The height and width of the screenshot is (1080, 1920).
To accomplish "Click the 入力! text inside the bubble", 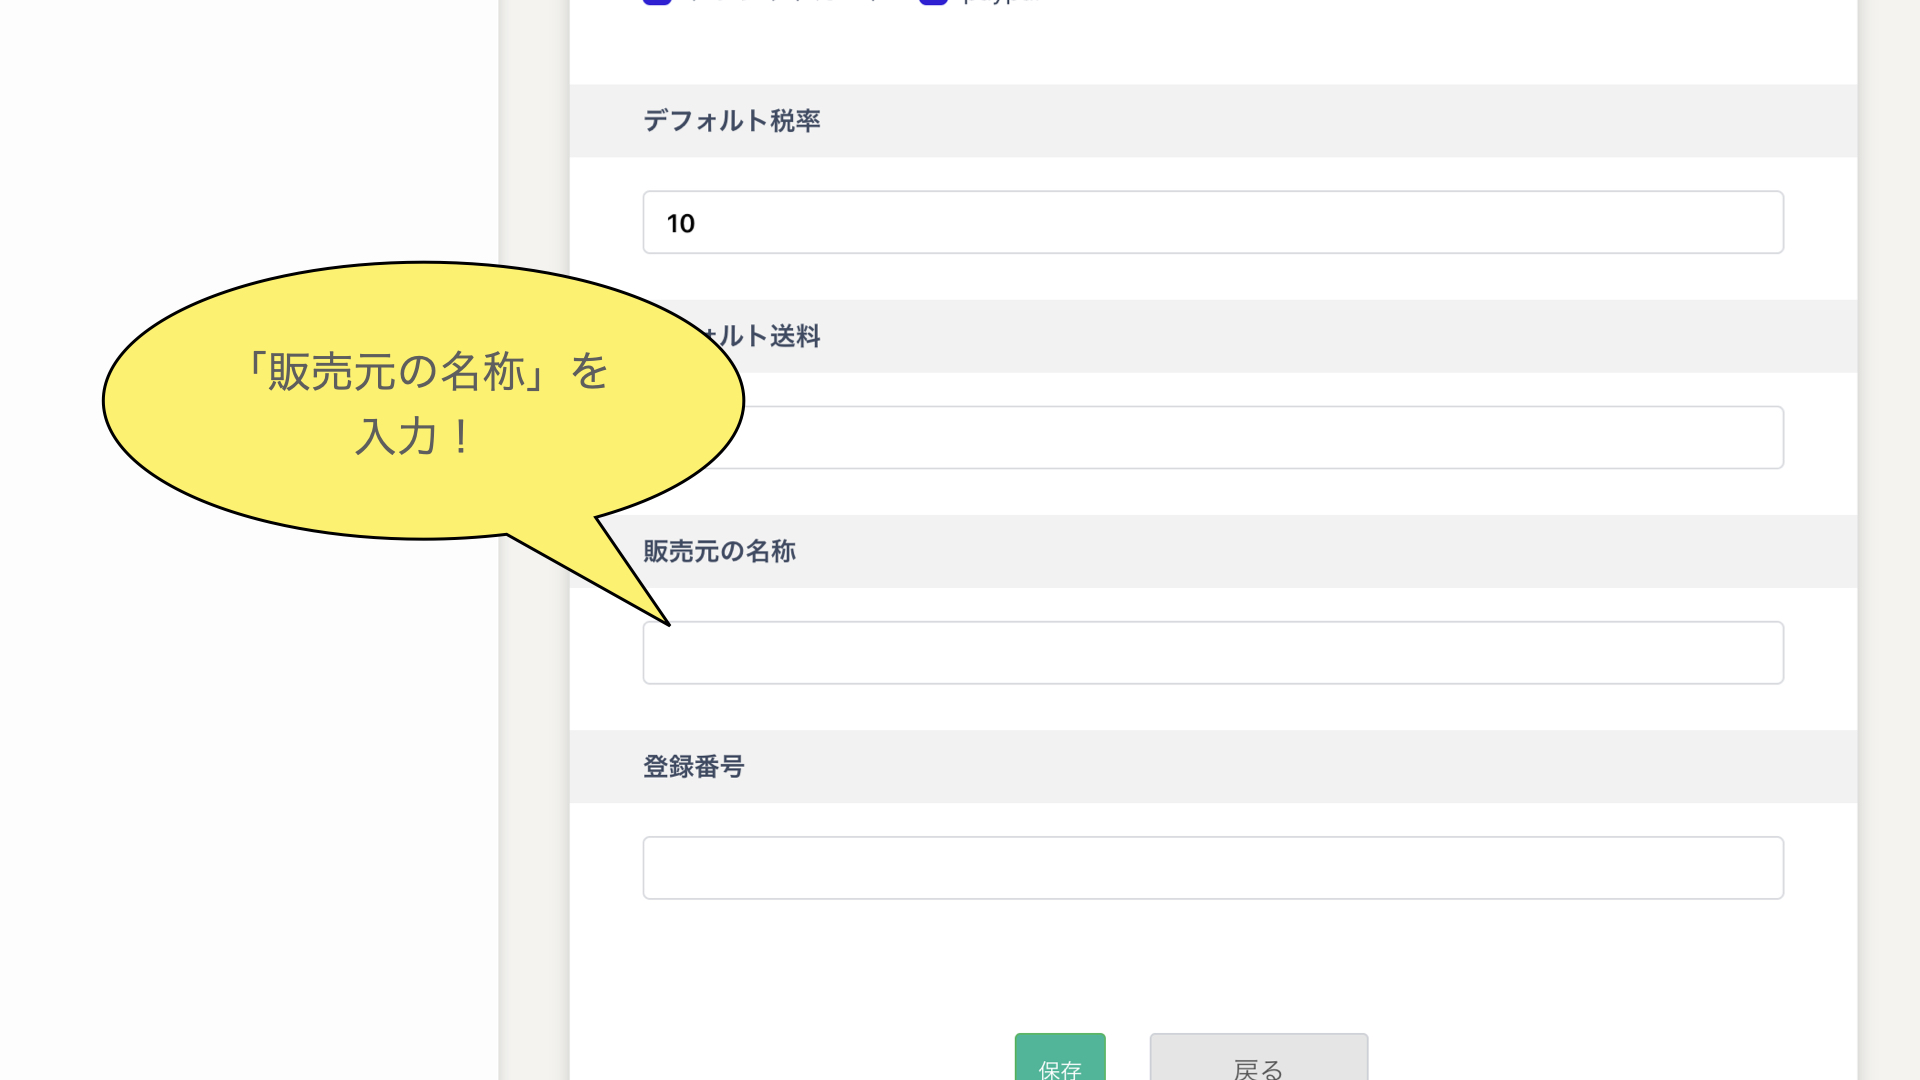I will (412, 437).
